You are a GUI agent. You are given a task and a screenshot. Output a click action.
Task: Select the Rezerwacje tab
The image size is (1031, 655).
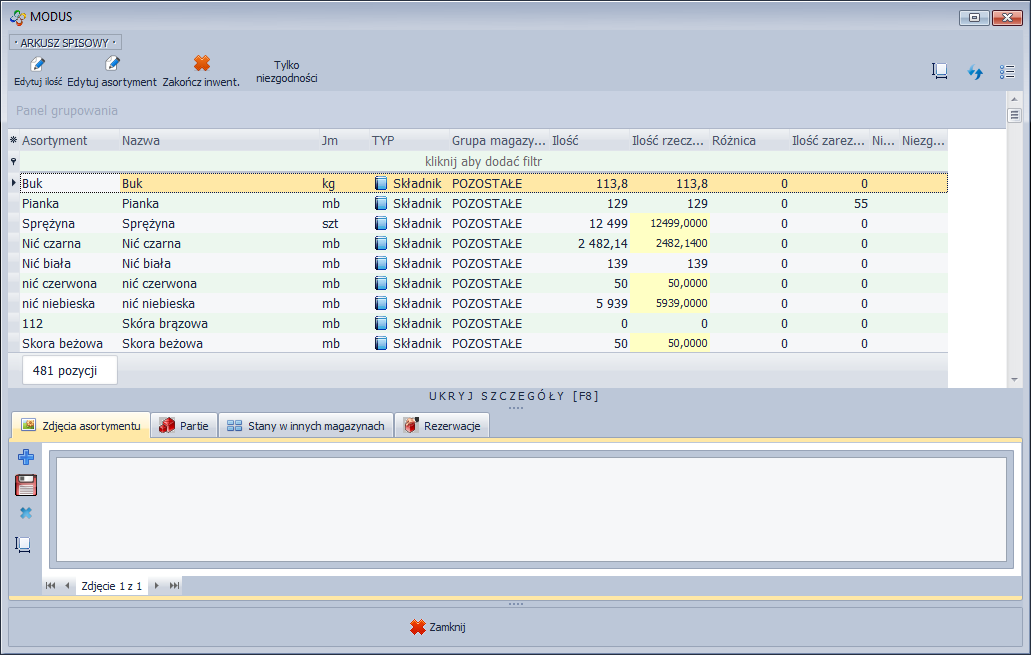click(441, 426)
